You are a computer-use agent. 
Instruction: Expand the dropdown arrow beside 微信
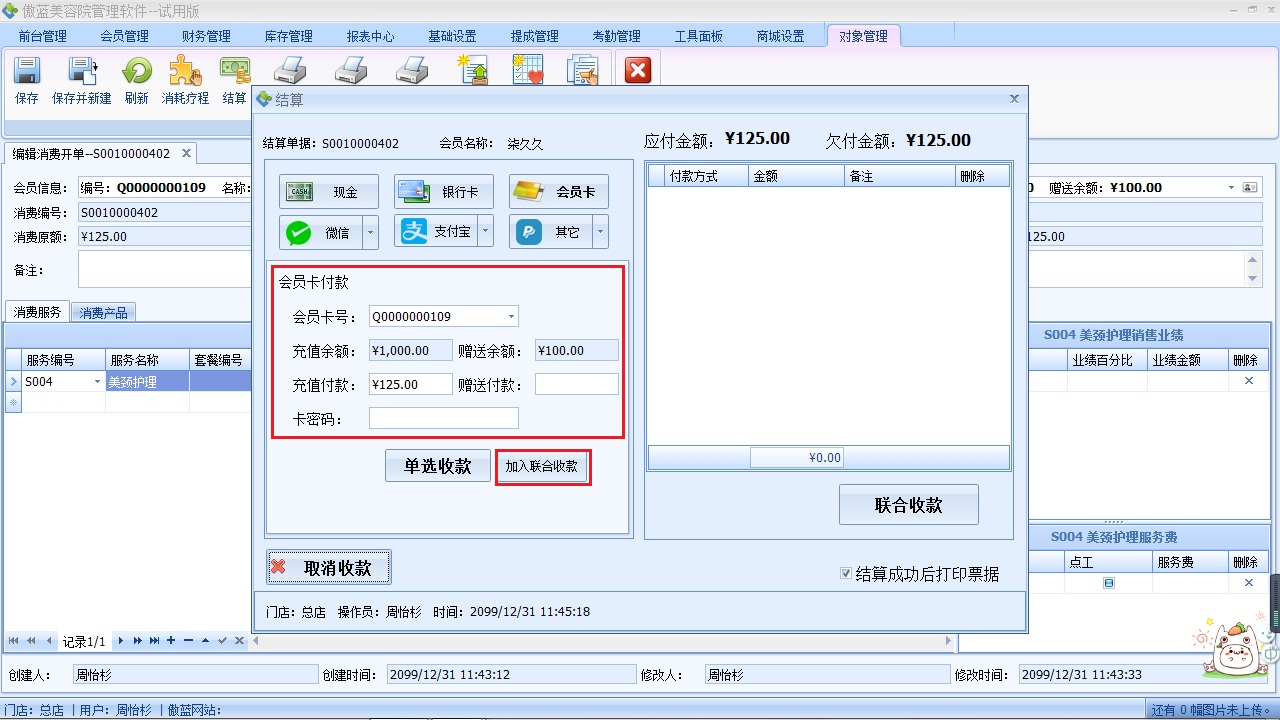[x=369, y=231]
